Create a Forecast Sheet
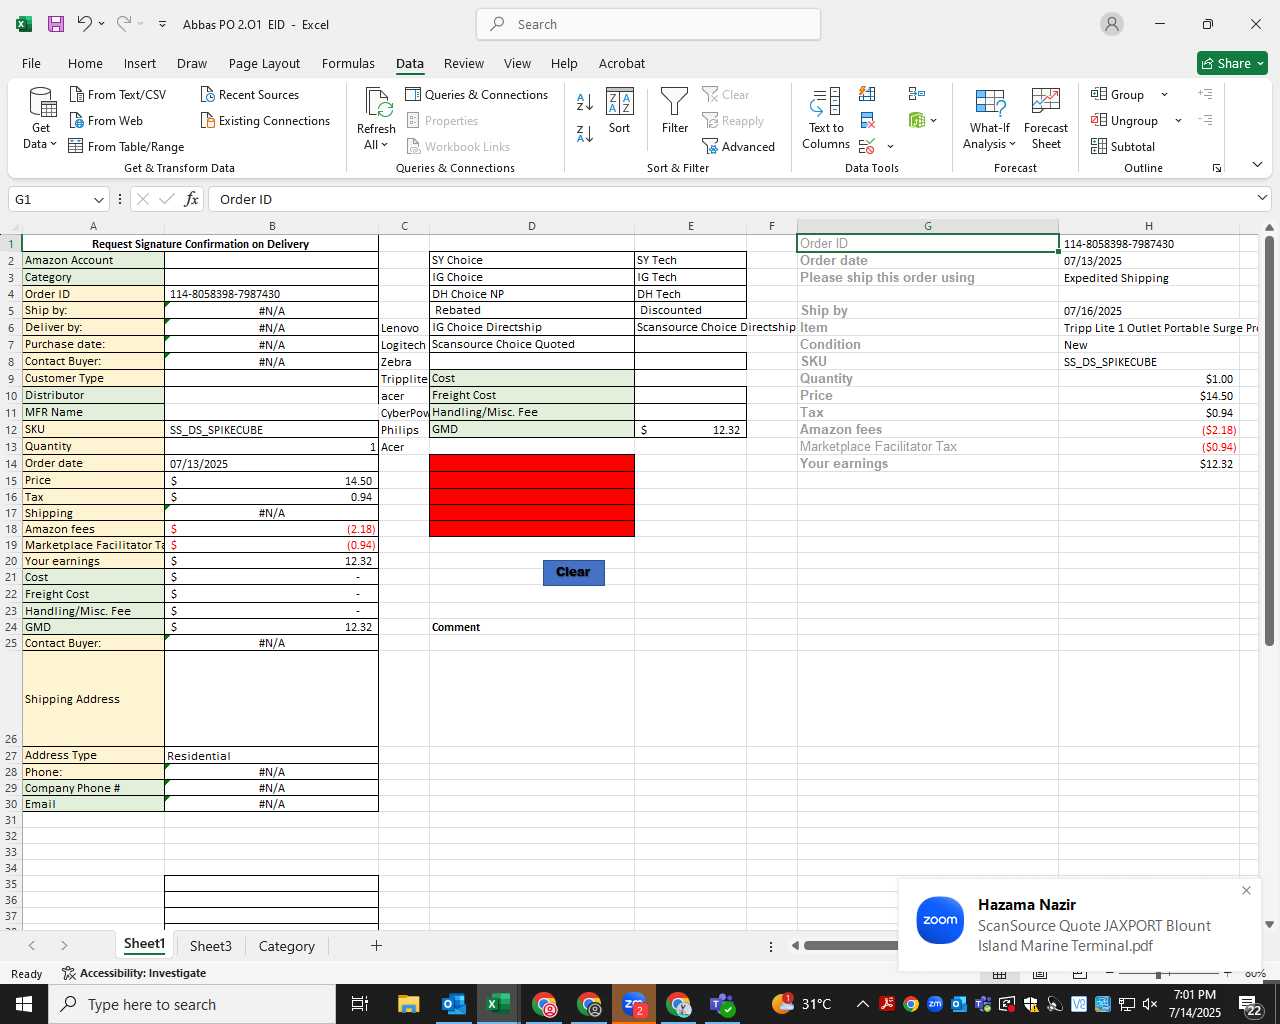The height and width of the screenshot is (1024, 1280). click(x=1046, y=119)
